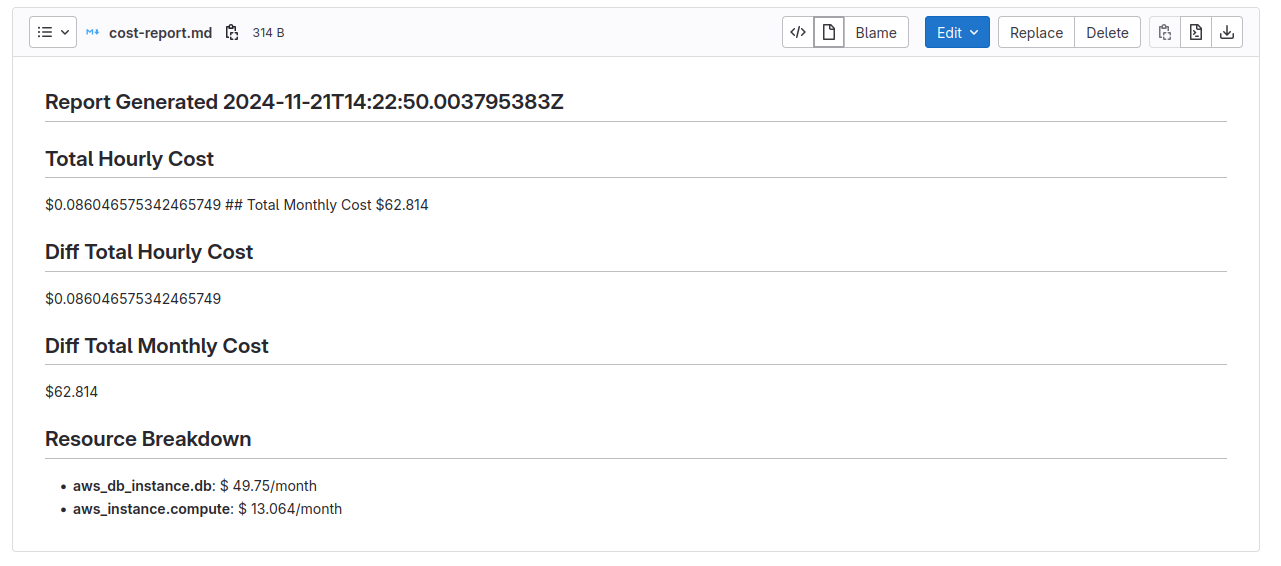Display the rendered file view
The image size is (1281, 566).
[x=828, y=32]
